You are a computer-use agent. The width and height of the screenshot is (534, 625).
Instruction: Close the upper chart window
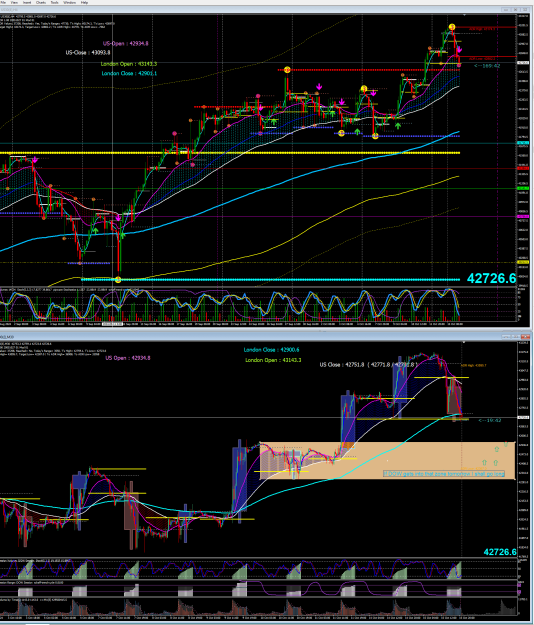(526, 10)
